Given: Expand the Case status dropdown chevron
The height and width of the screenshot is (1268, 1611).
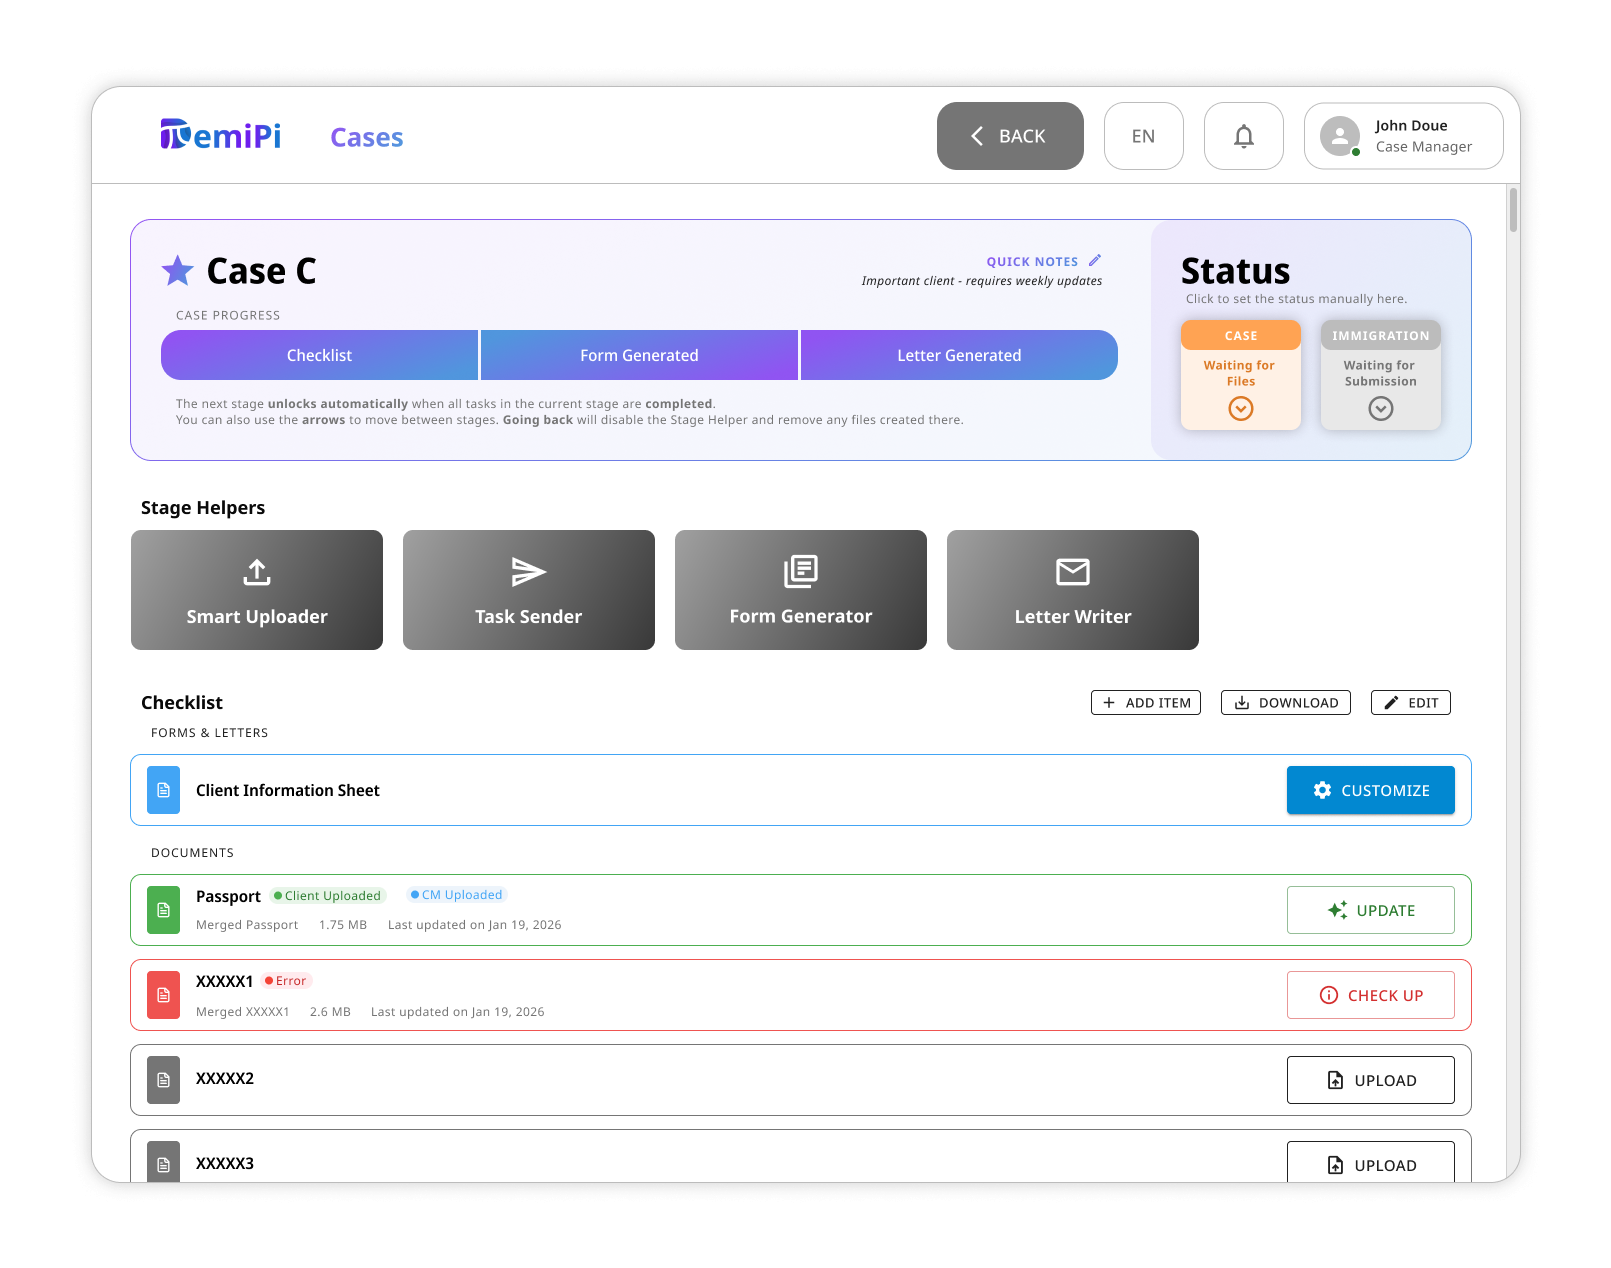Looking at the screenshot, I should click(x=1240, y=408).
